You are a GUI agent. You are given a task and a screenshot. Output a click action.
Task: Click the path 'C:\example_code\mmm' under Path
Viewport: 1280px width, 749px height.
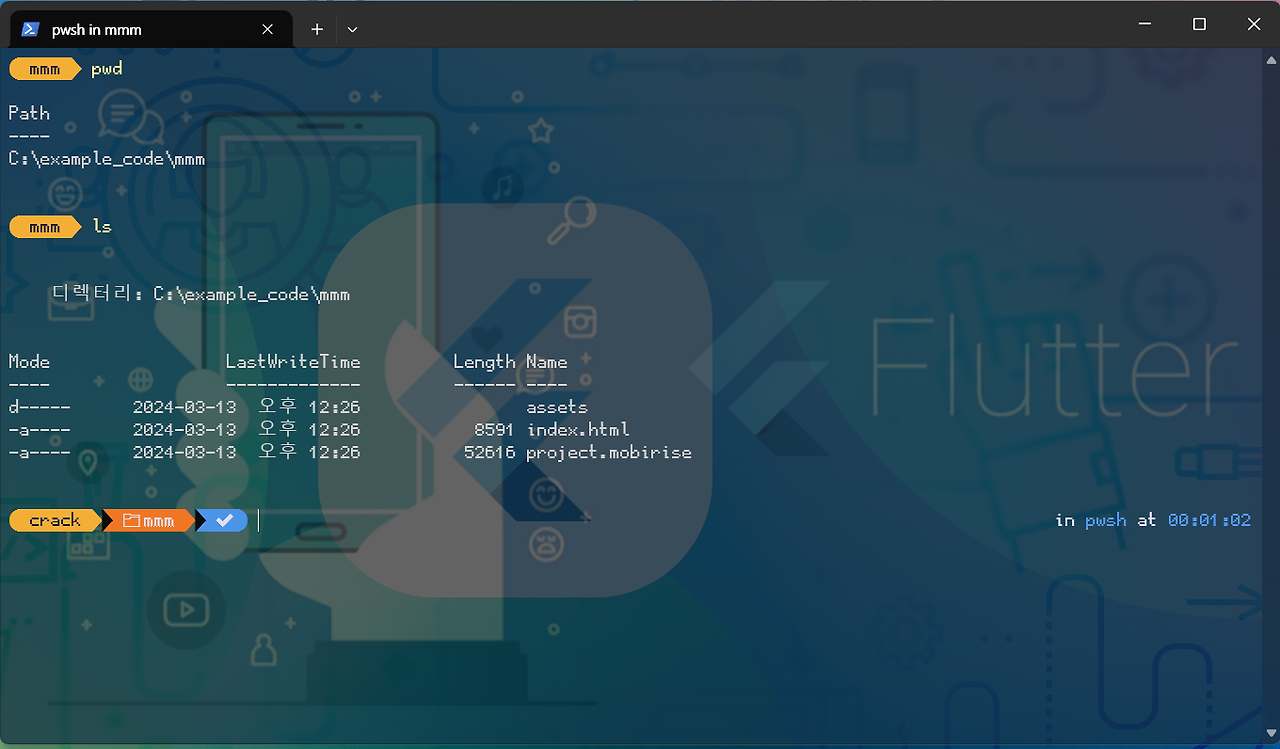(107, 159)
